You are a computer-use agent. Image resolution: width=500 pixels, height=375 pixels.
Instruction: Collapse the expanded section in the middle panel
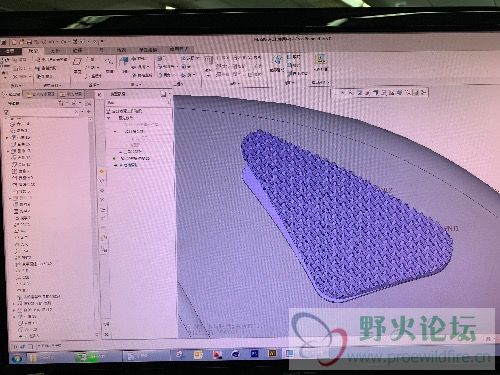click(108, 118)
